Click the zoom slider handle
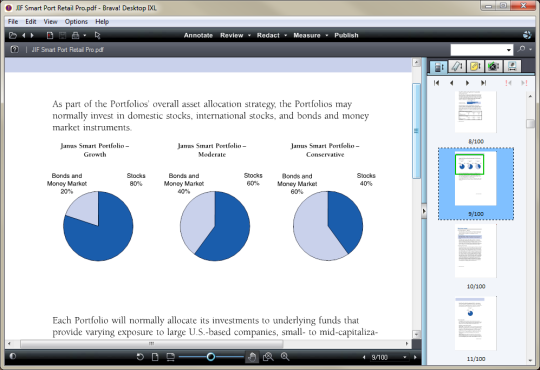Screen dimensions: 540x370 click(211, 357)
